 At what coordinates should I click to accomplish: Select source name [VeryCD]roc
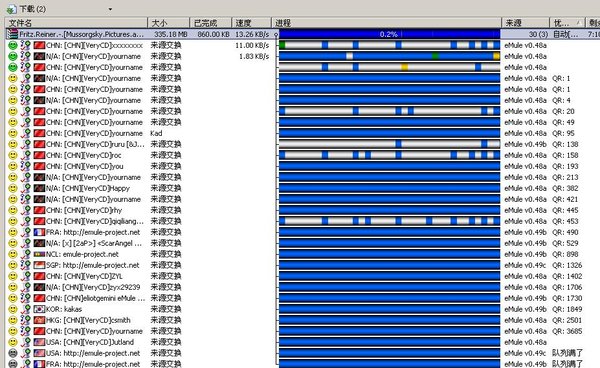84,155
